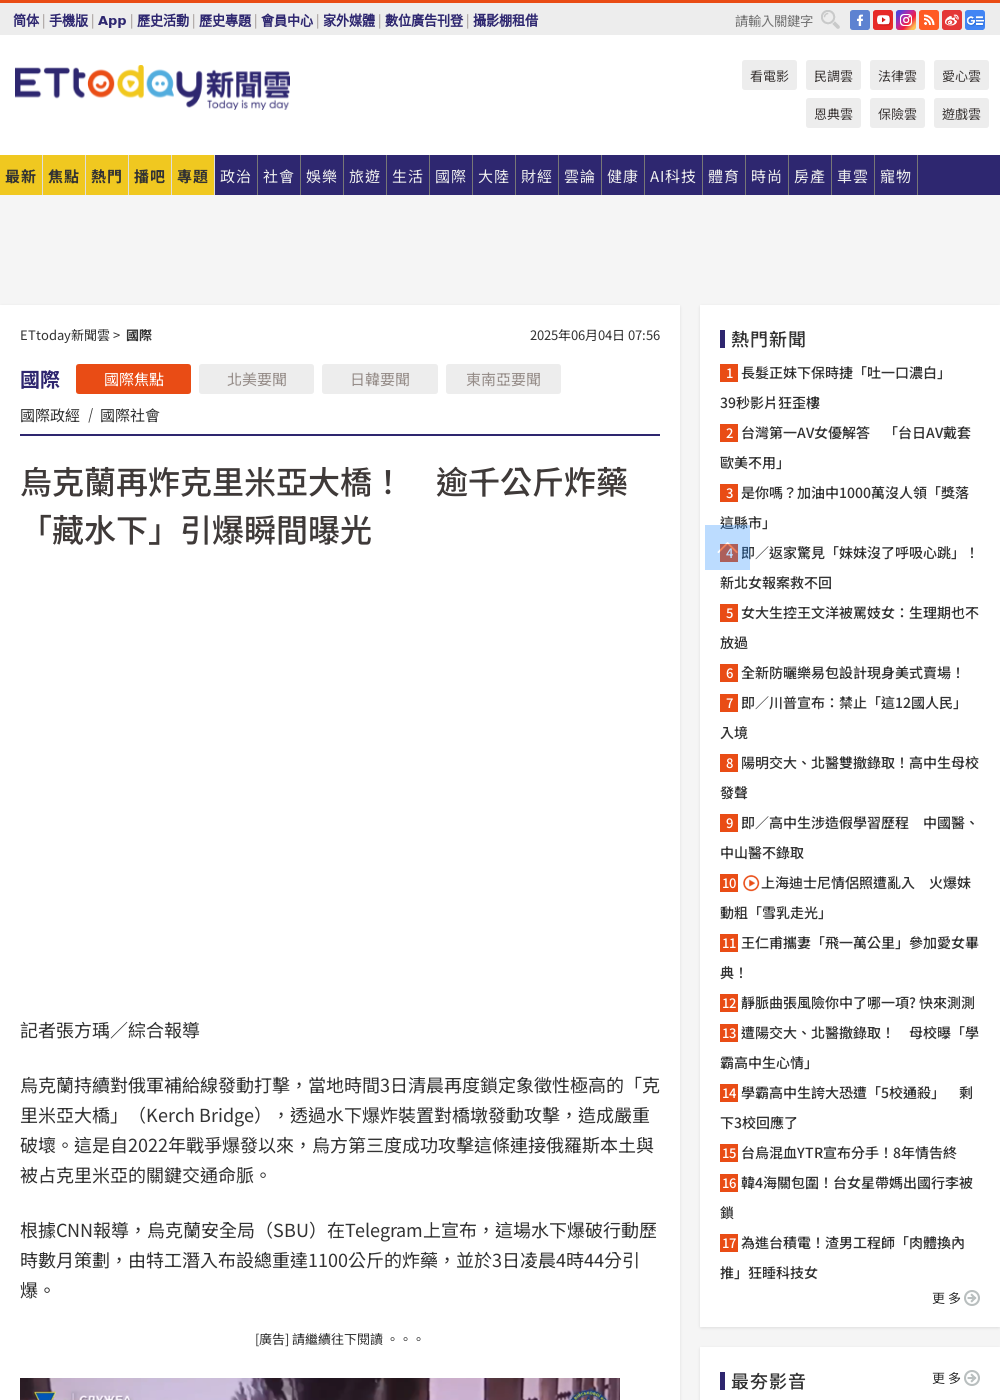Select the 東南亞要聞 tab
1000x1400 pixels.
[x=503, y=379]
